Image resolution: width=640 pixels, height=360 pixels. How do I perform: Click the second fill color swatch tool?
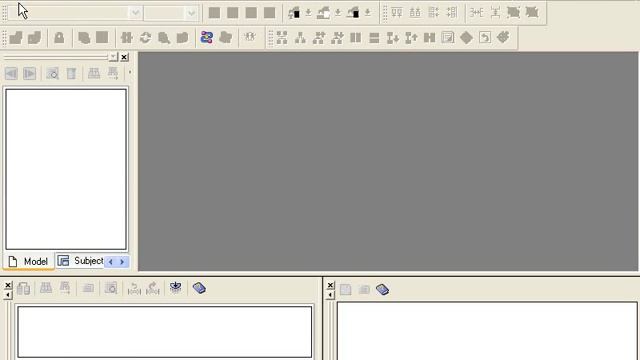[x=323, y=13]
